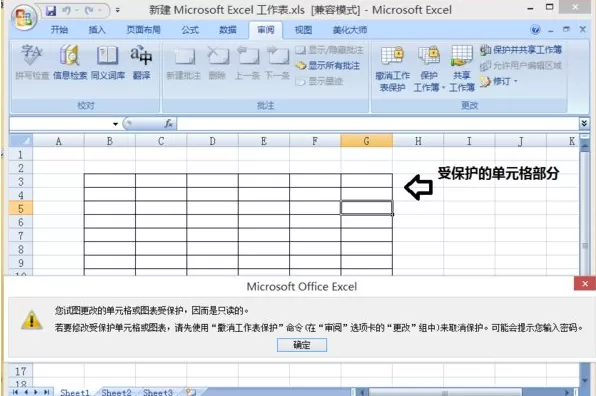Click the fx insert function icon

point(169,124)
